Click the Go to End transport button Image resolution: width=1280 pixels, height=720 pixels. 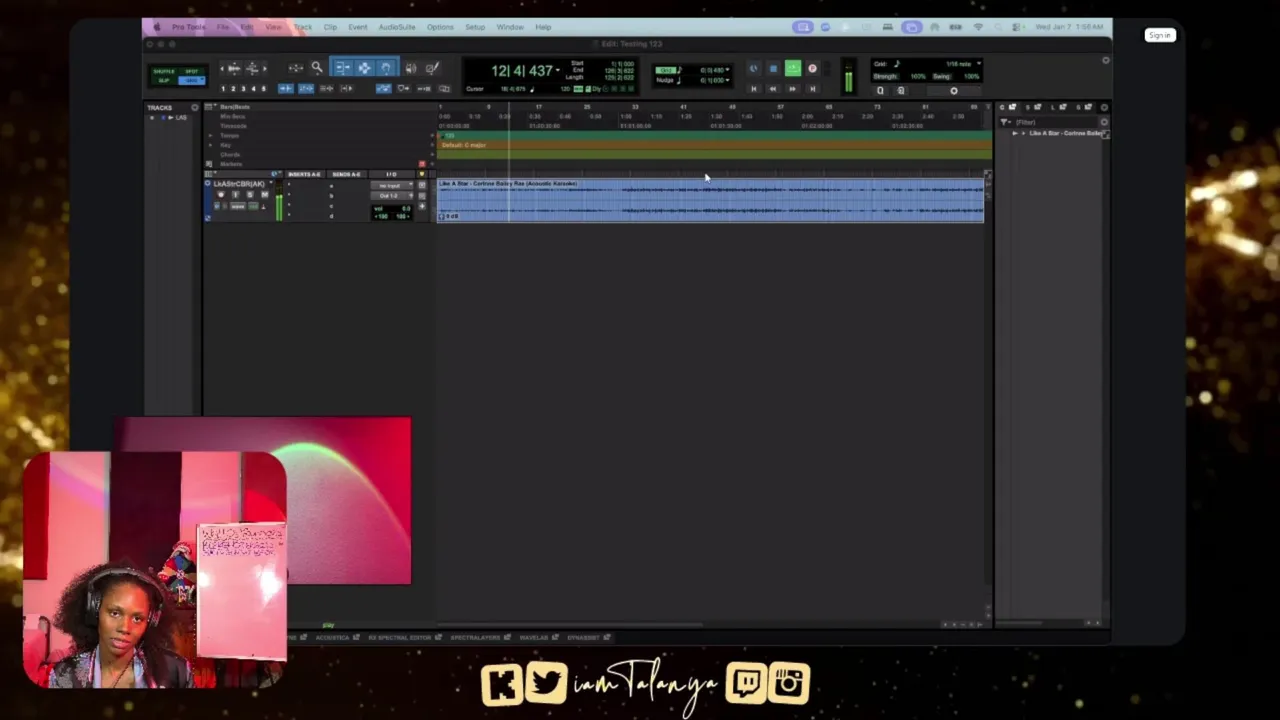click(813, 89)
